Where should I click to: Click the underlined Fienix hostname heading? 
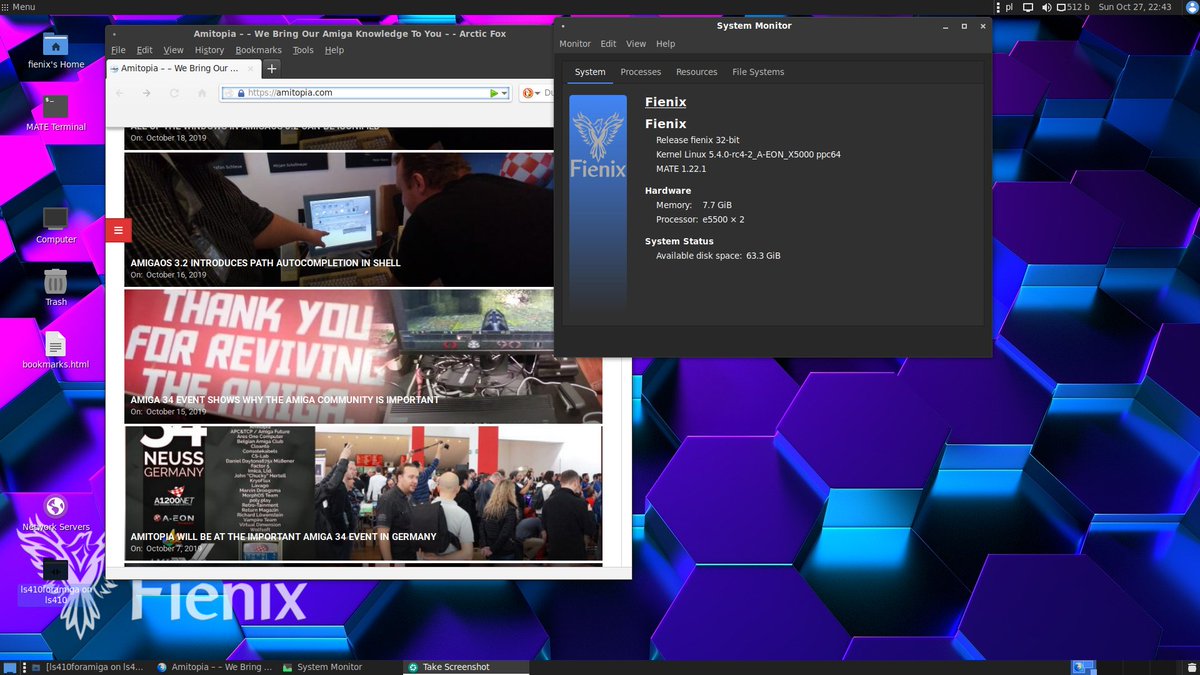666,101
